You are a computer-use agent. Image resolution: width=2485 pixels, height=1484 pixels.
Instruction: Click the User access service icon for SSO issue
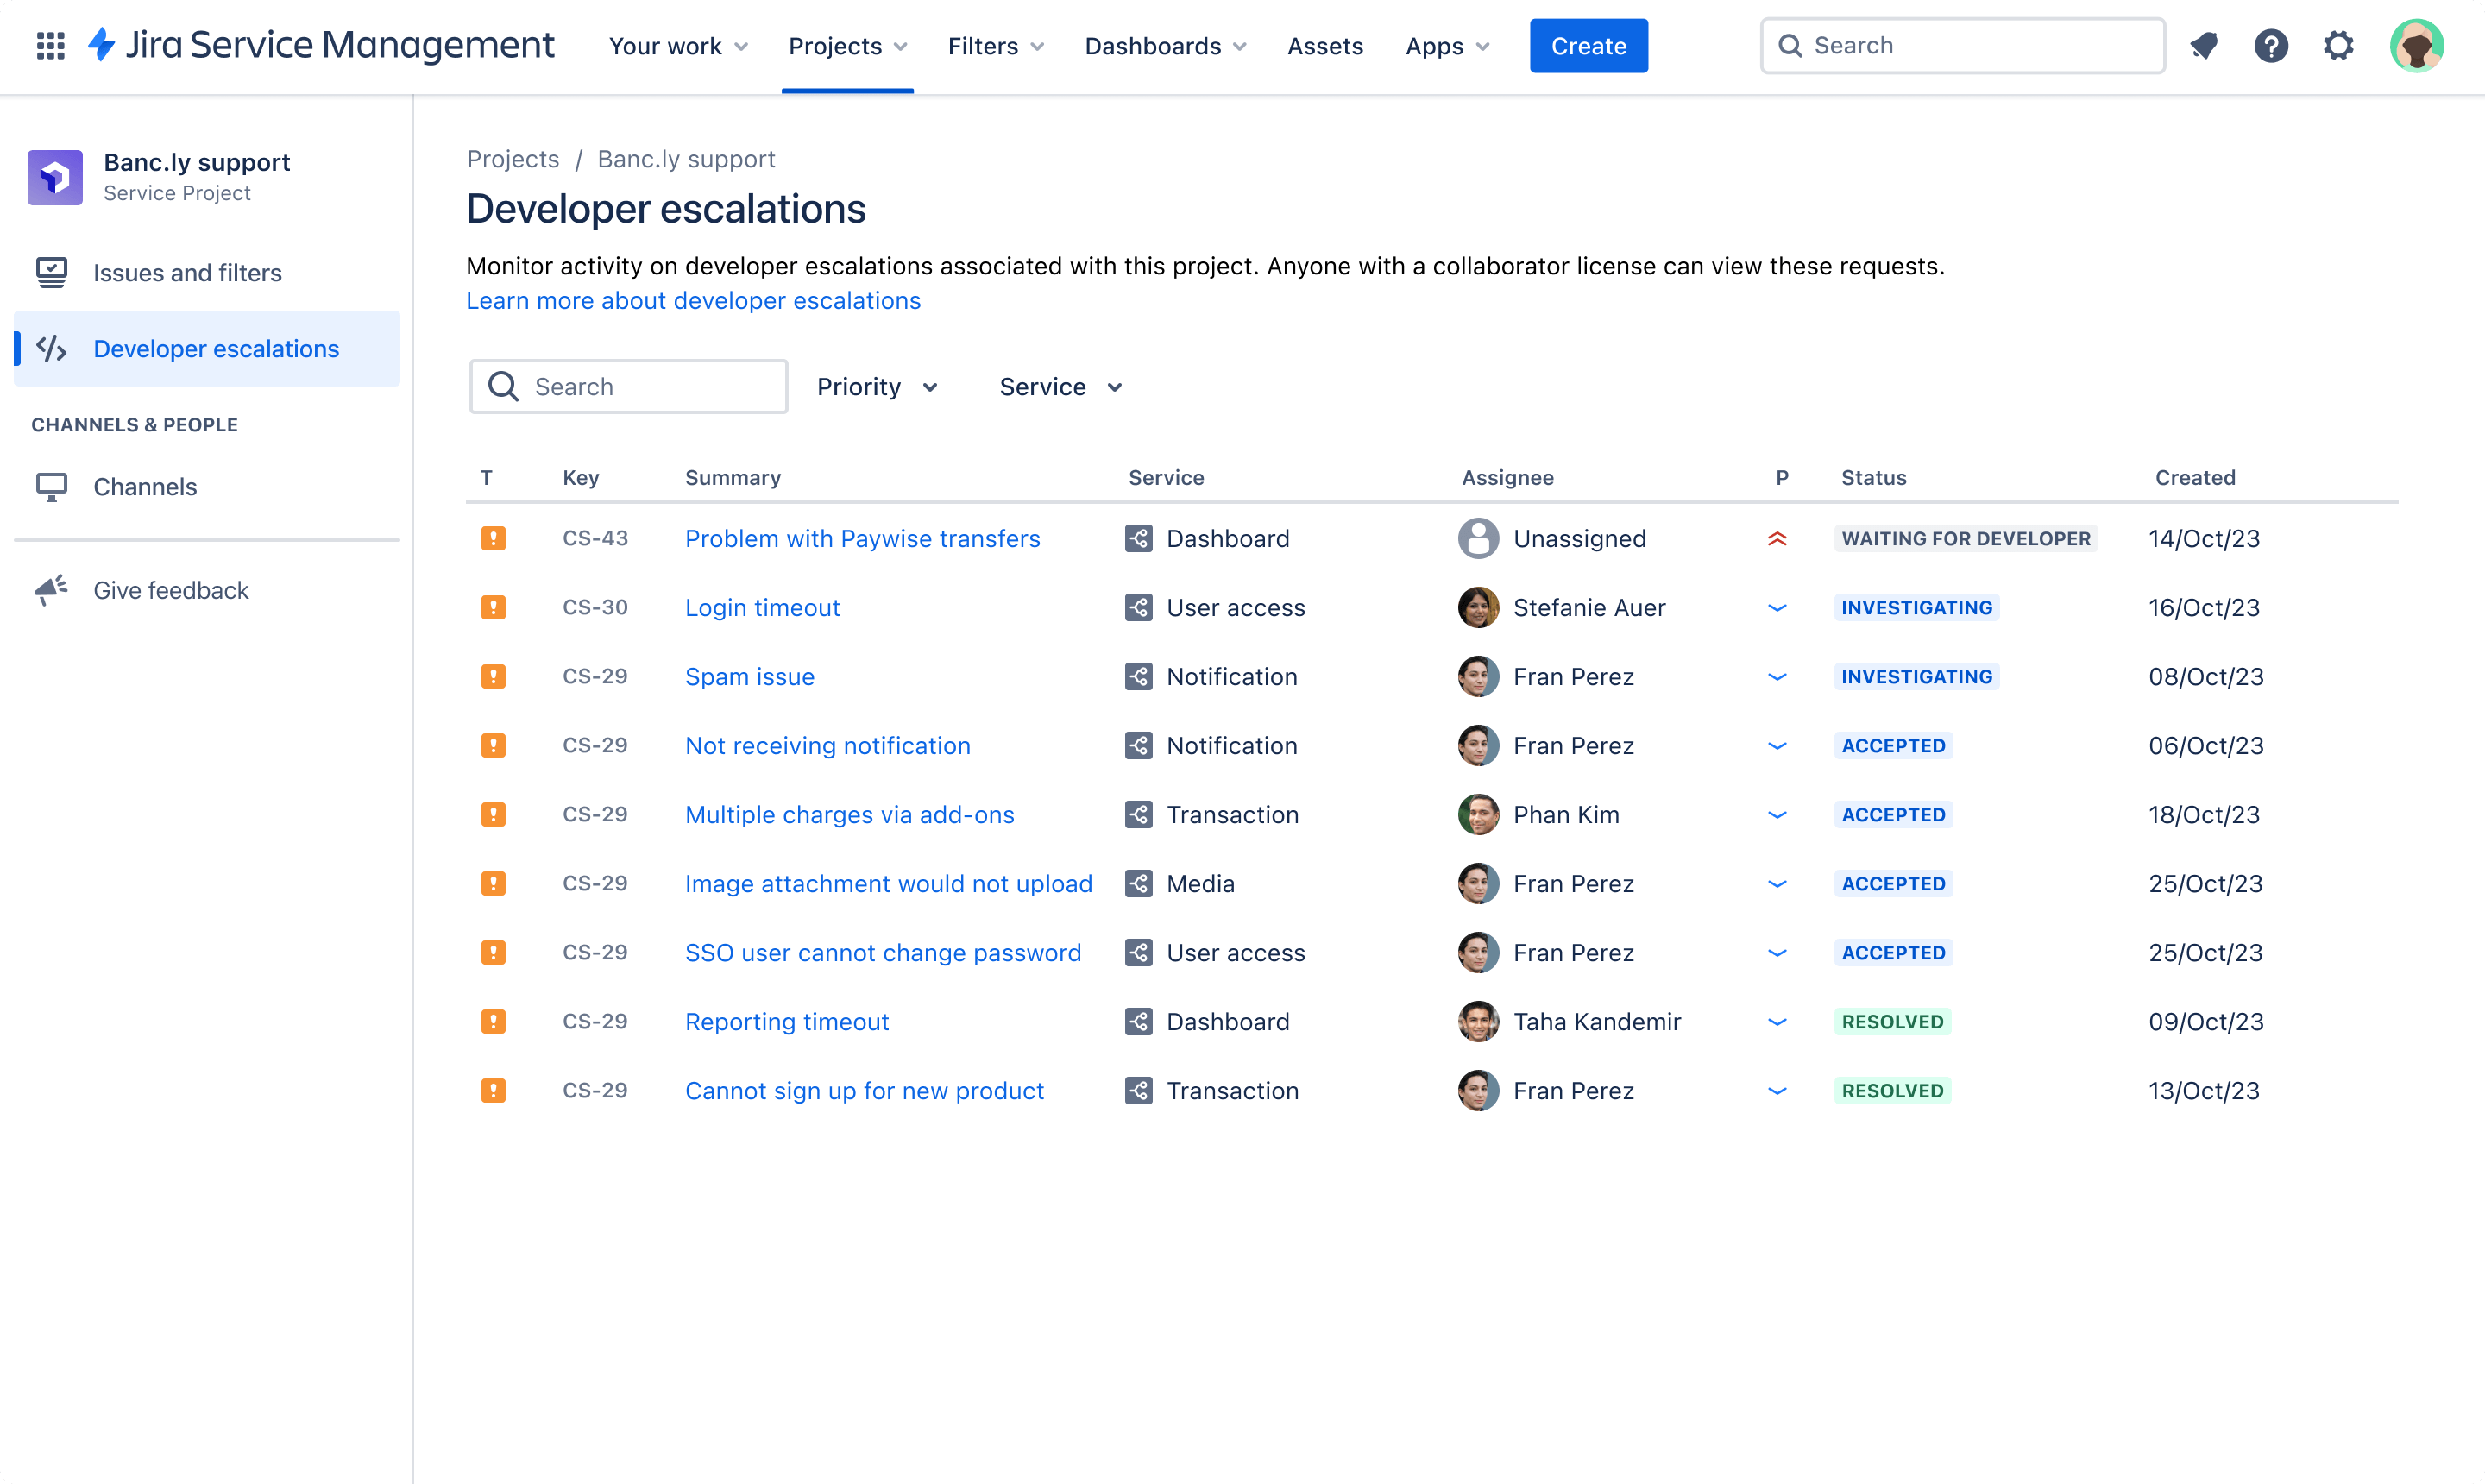[x=1139, y=953]
